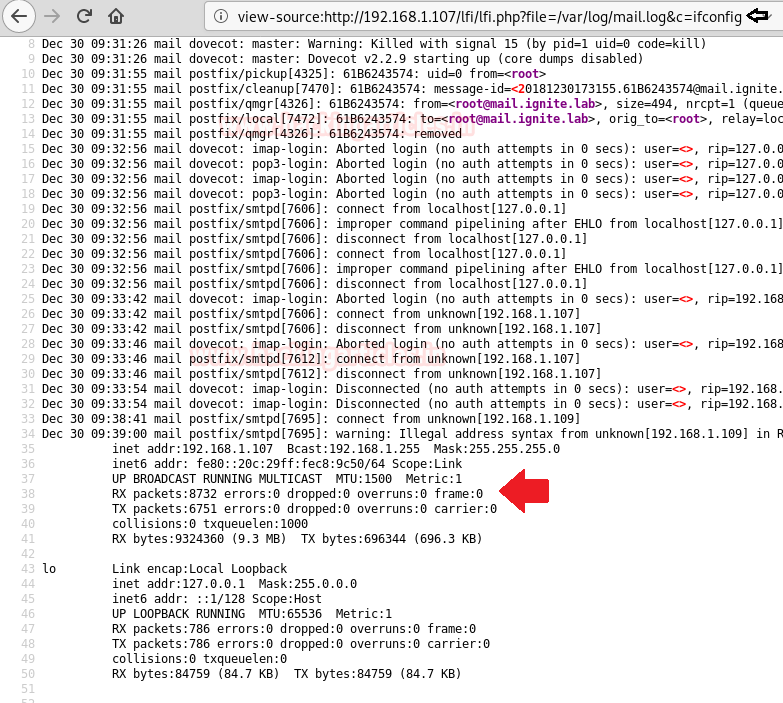Click 'TX packets:786' text on line 48
The height and width of the screenshot is (703, 783).
click(x=161, y=644)
